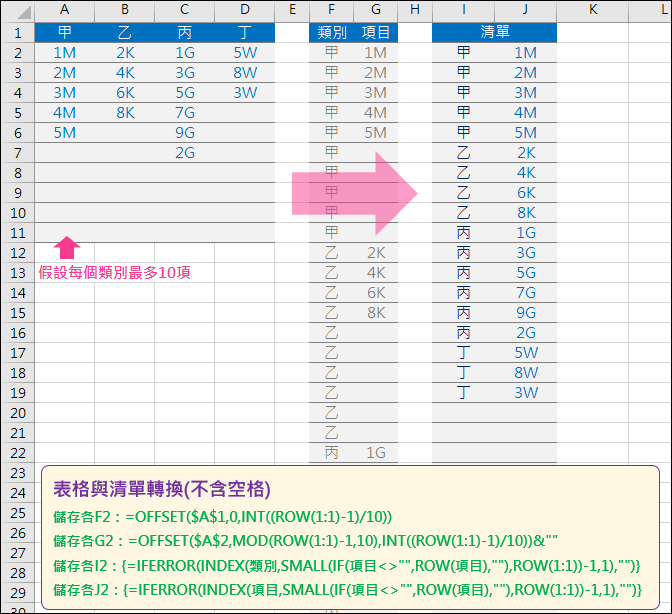Click the 儲存各G2 OFFSET formula line
Image resolution: width=672 pixels, height=614 pixels.
tap(305, 541)
